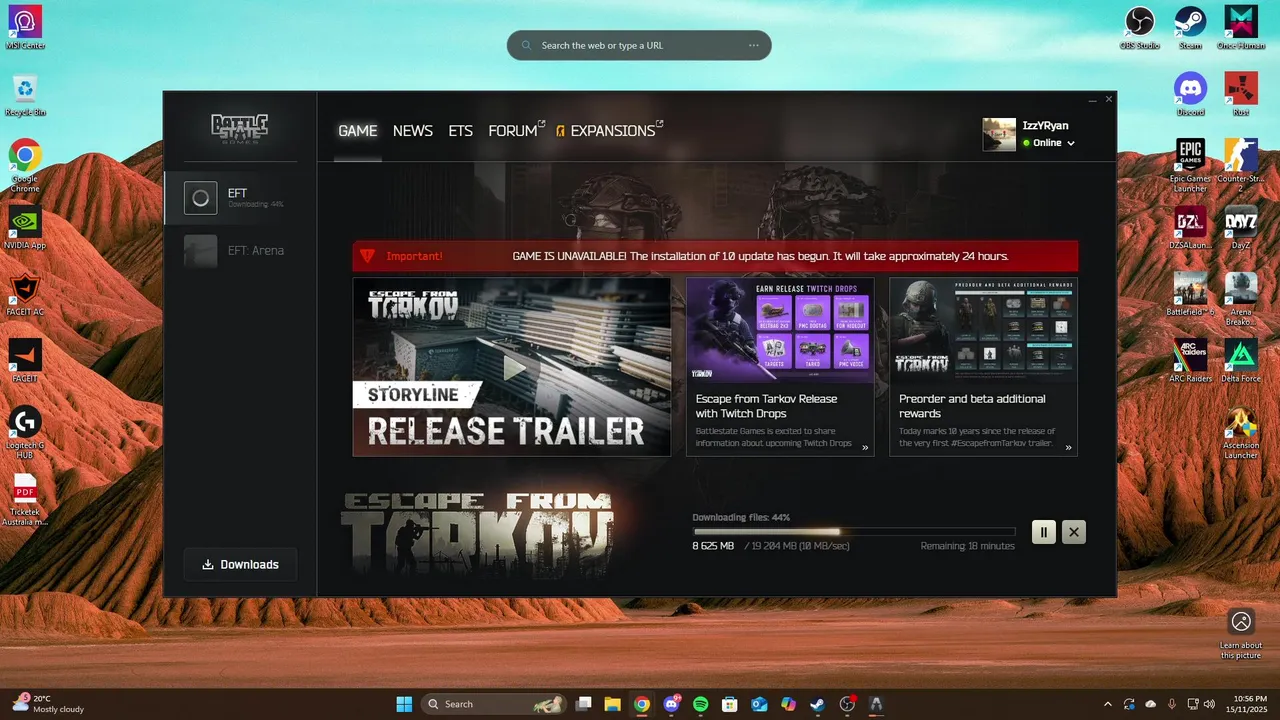
Task: Open Epic Games Launcher shortcut
Action: click(x=1190, y=166)
